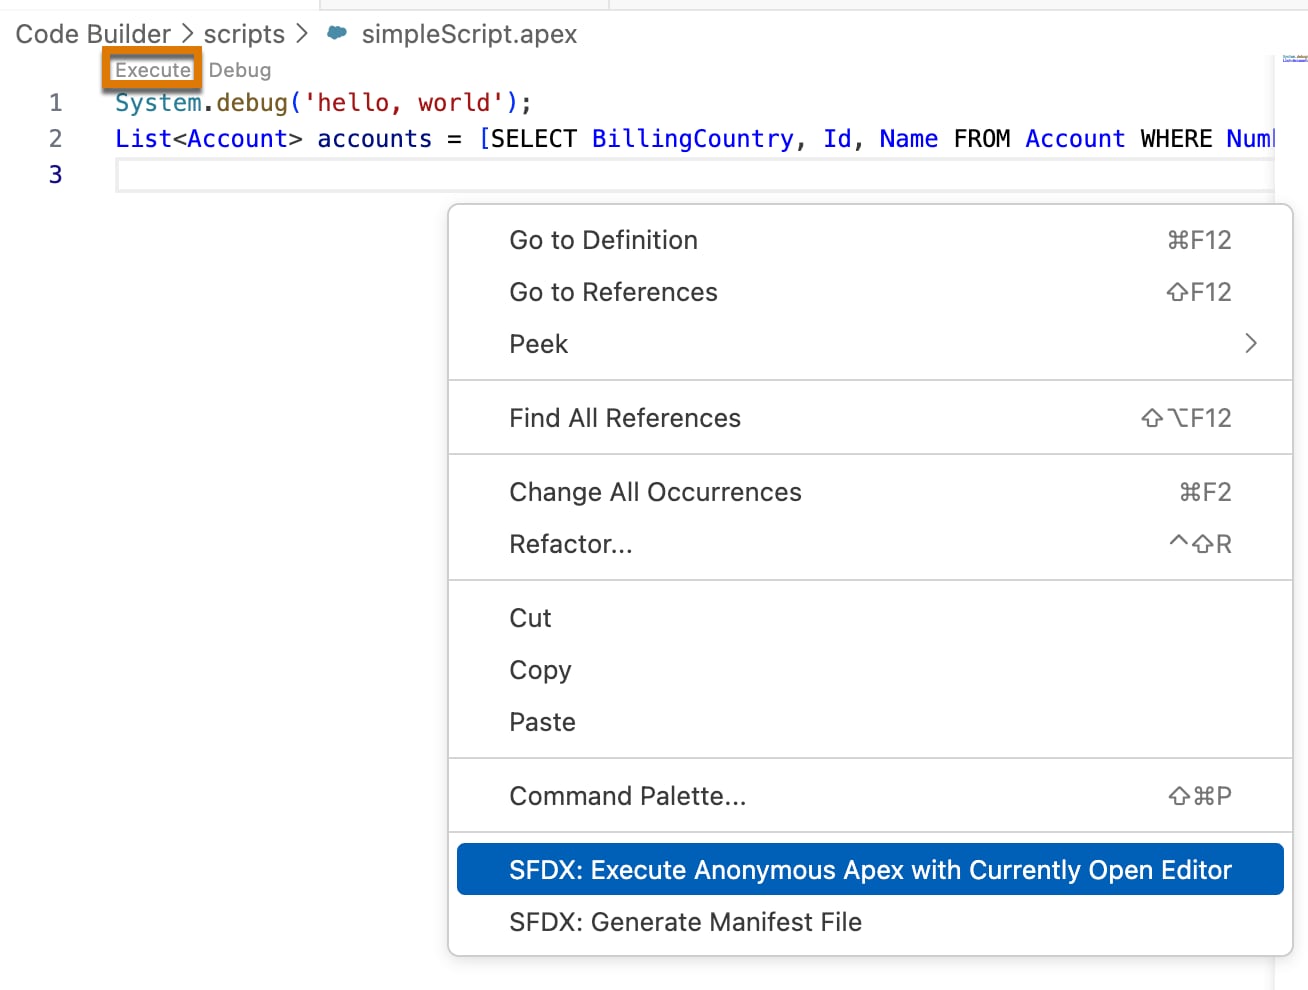This screenshot has height=990, width=1308.
Task: Click the Debug code lens link
Action: pos(240,70)
